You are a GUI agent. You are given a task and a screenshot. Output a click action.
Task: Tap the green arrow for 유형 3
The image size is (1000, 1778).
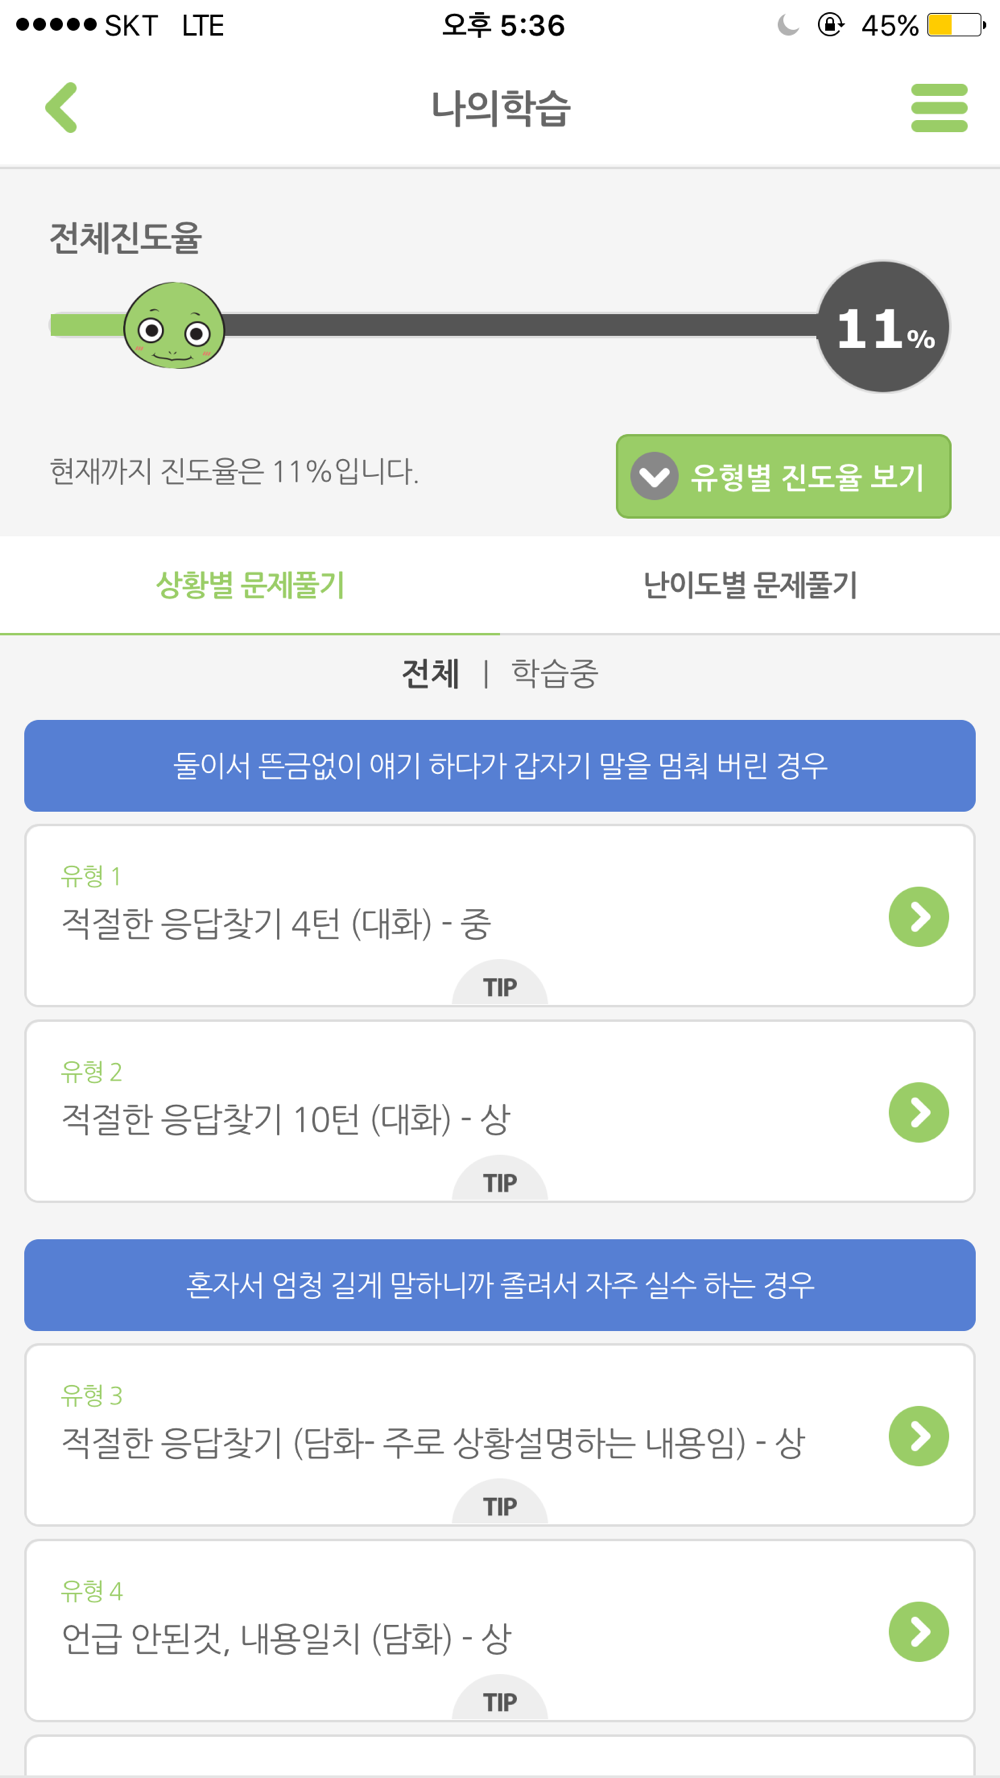coord(918,1436)
